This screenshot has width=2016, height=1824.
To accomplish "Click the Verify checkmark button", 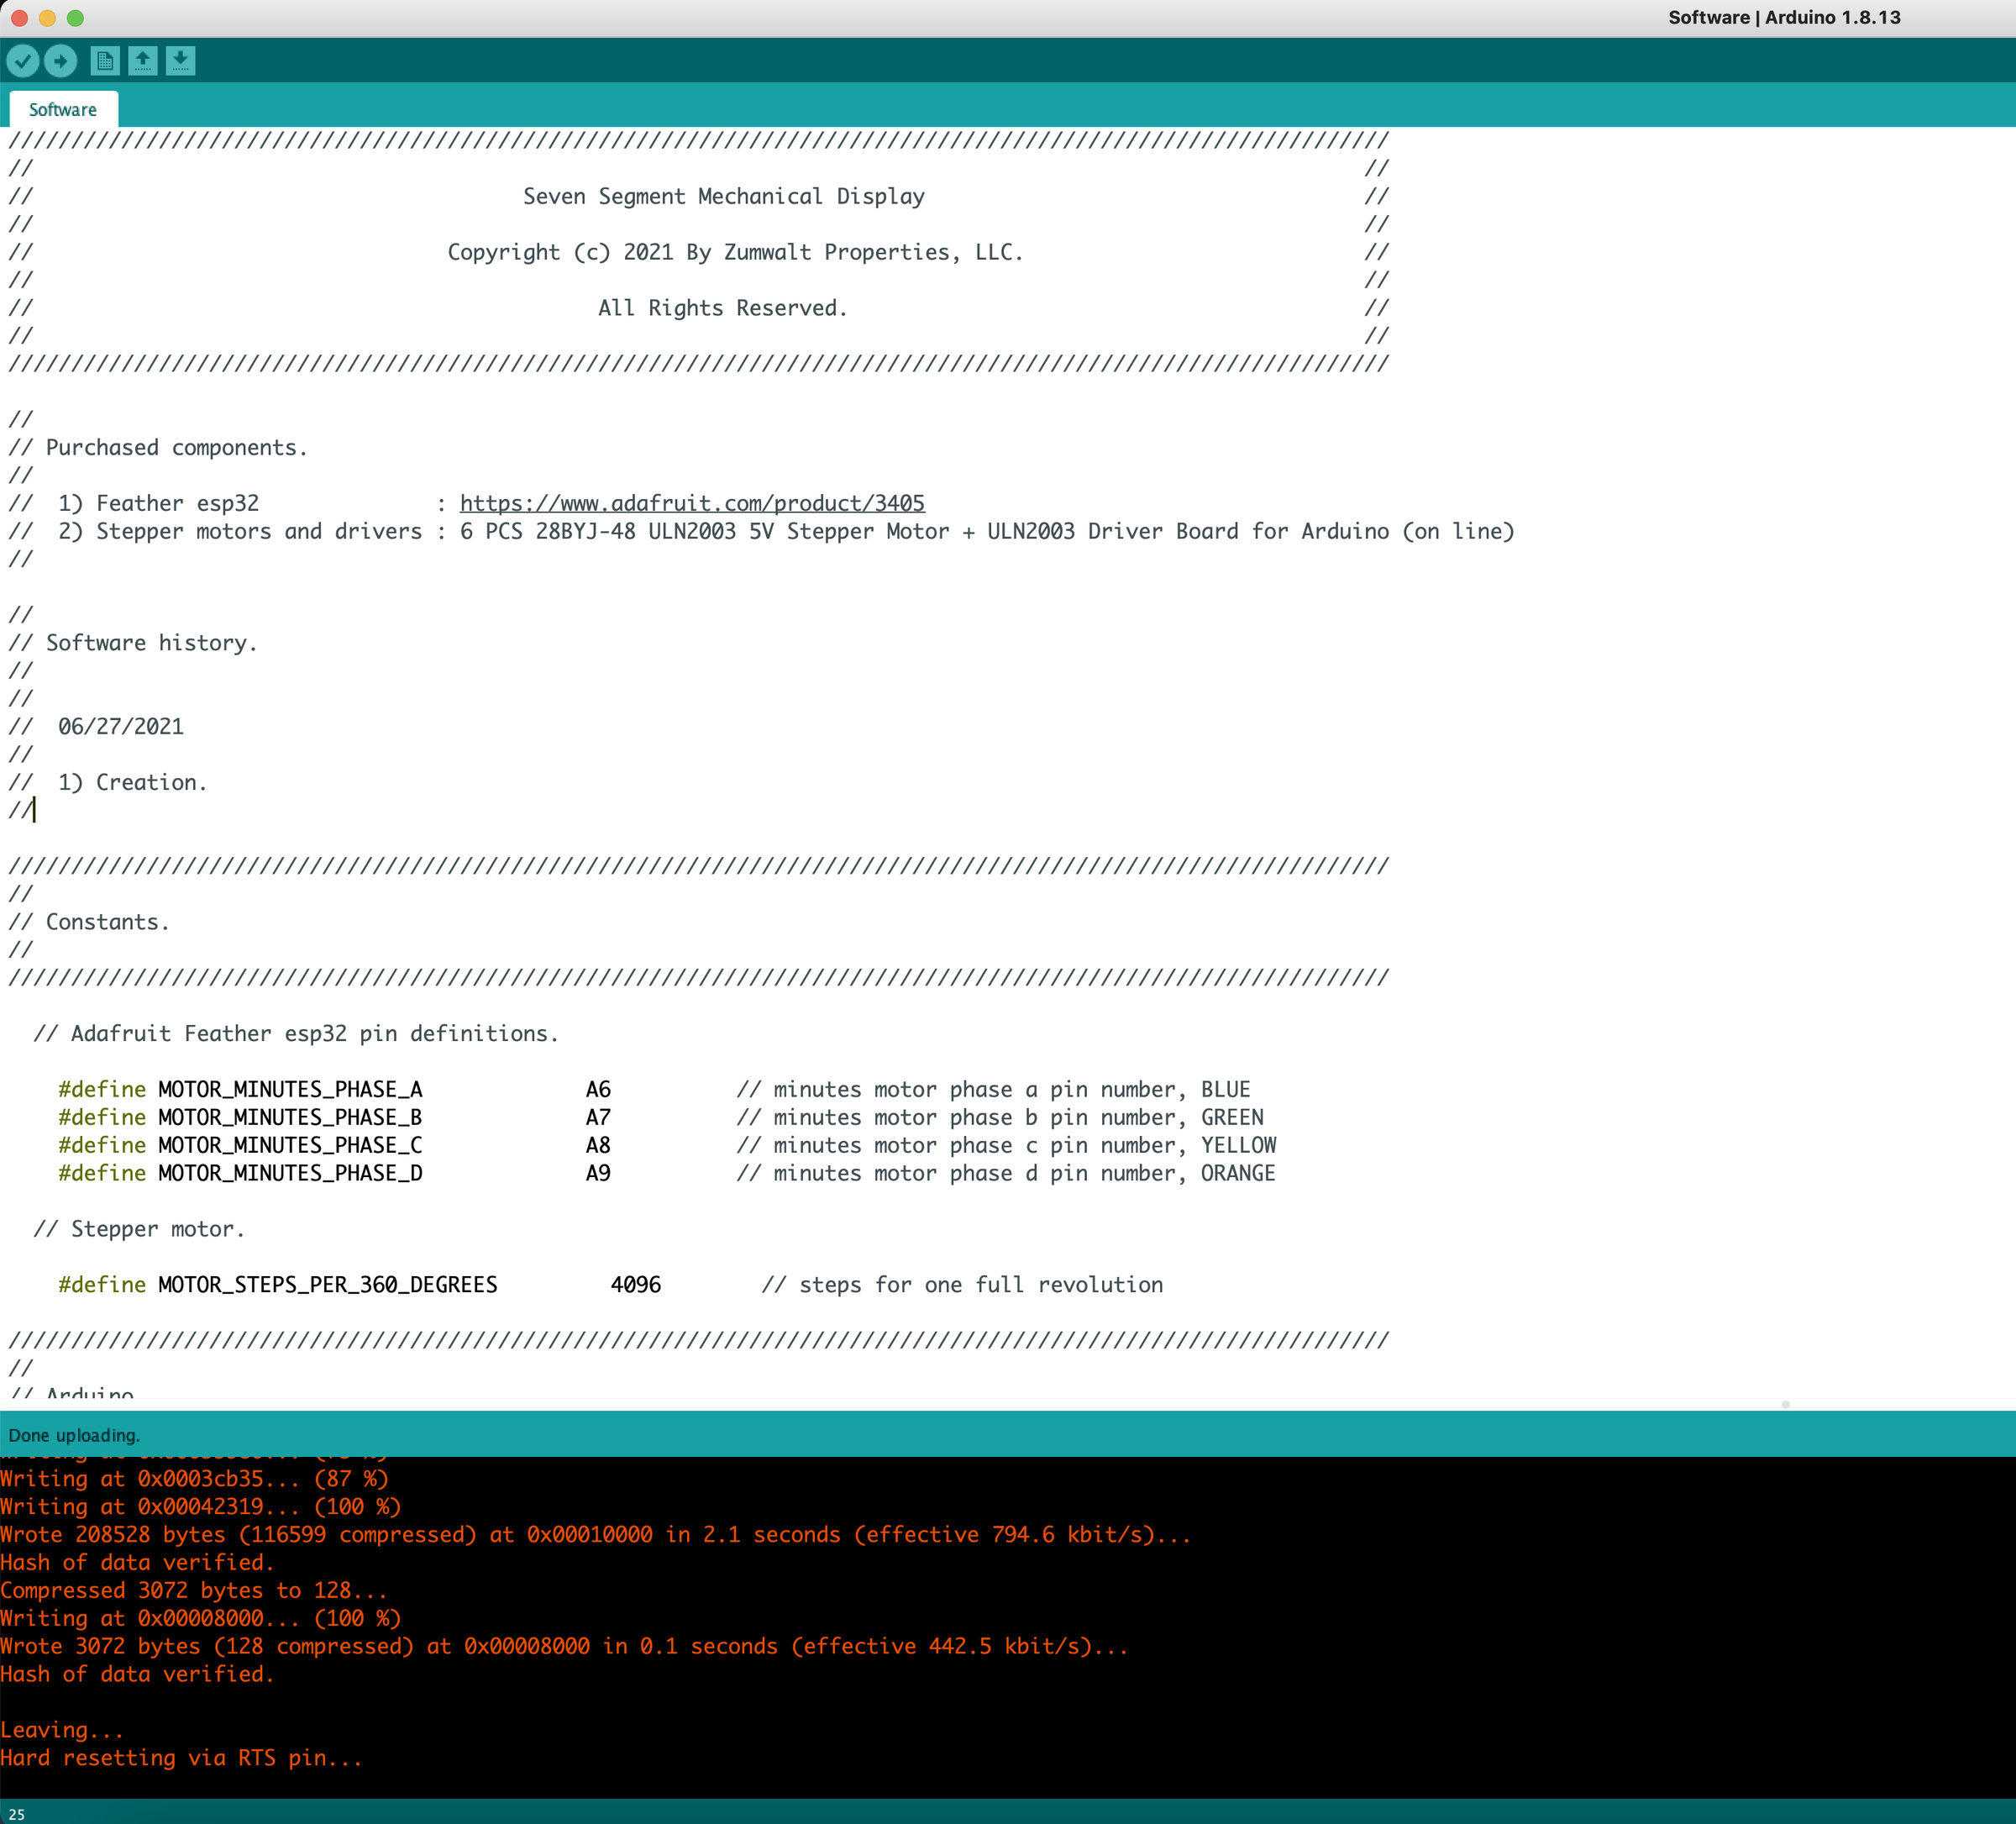I will pos(22,61).
